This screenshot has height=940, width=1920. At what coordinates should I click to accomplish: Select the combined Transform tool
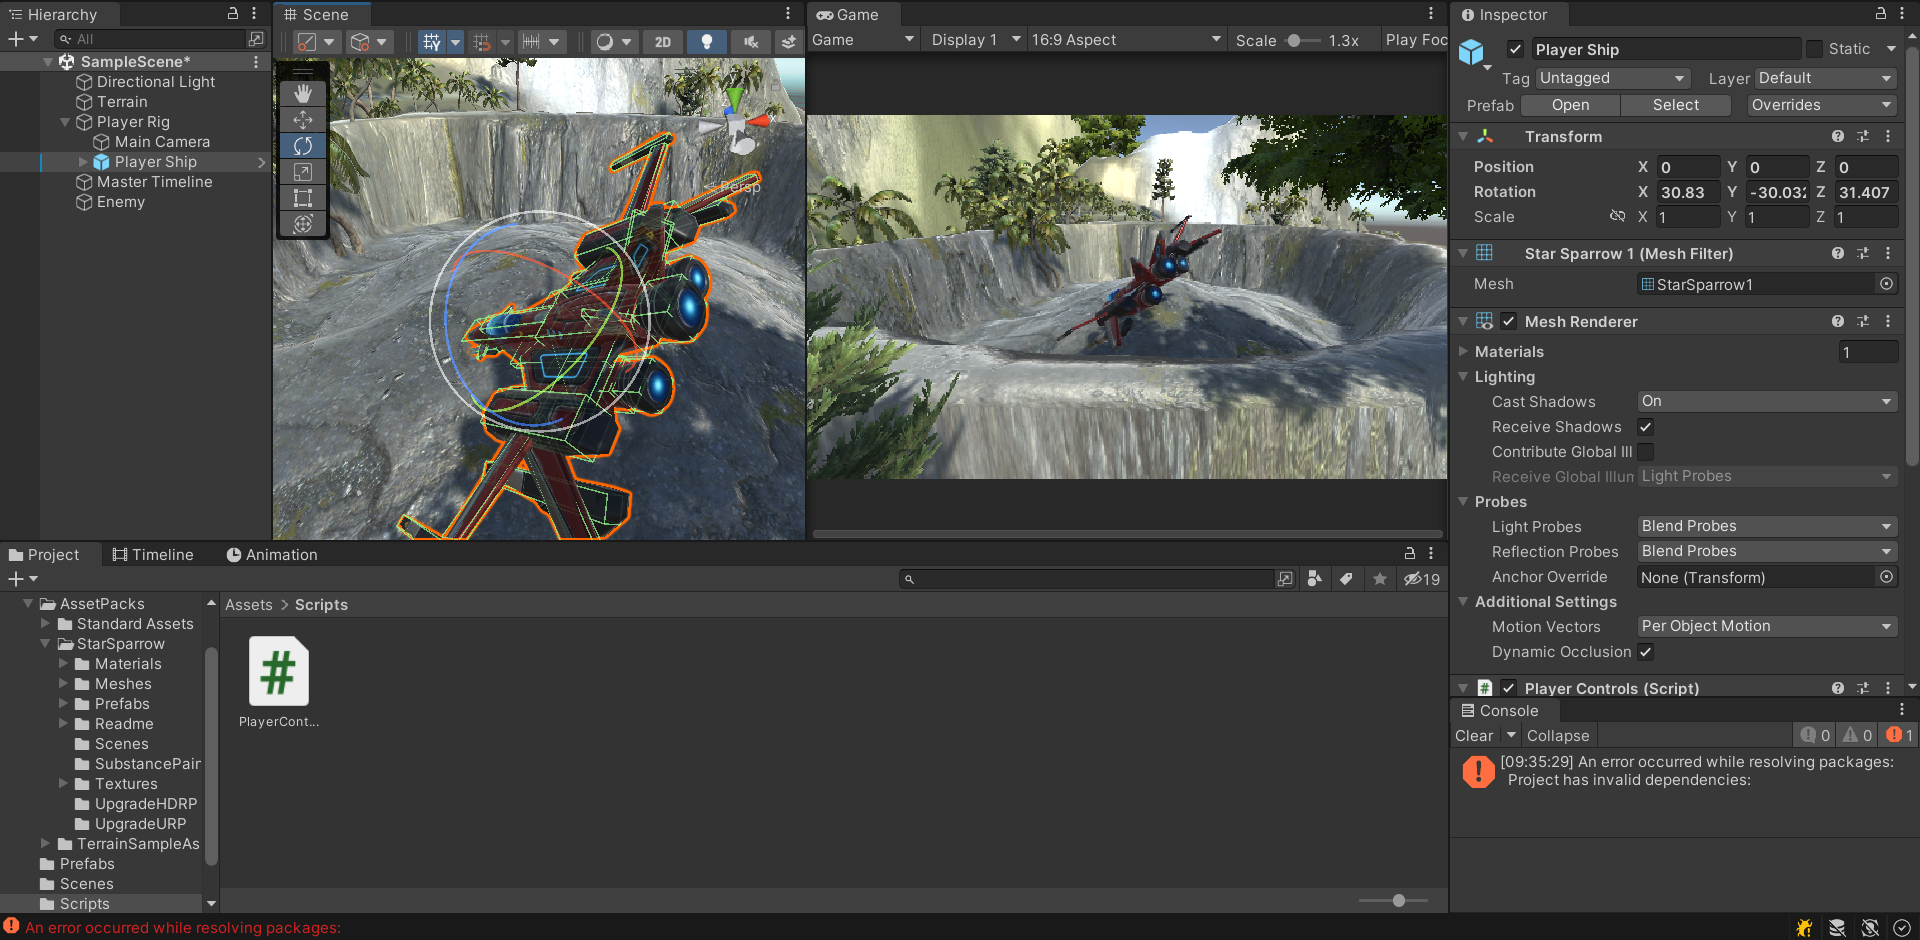303,224
